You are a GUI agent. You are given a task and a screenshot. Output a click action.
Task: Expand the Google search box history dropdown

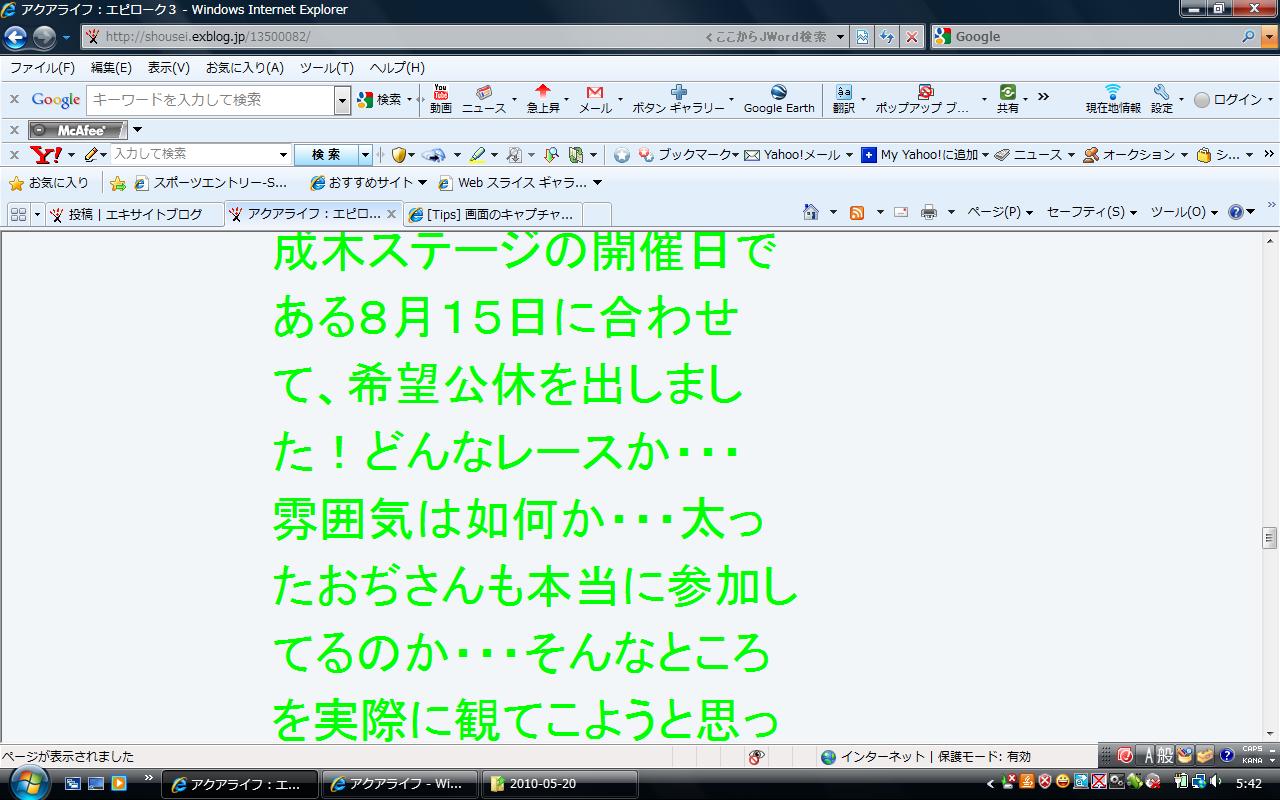[x=342, y=100]
